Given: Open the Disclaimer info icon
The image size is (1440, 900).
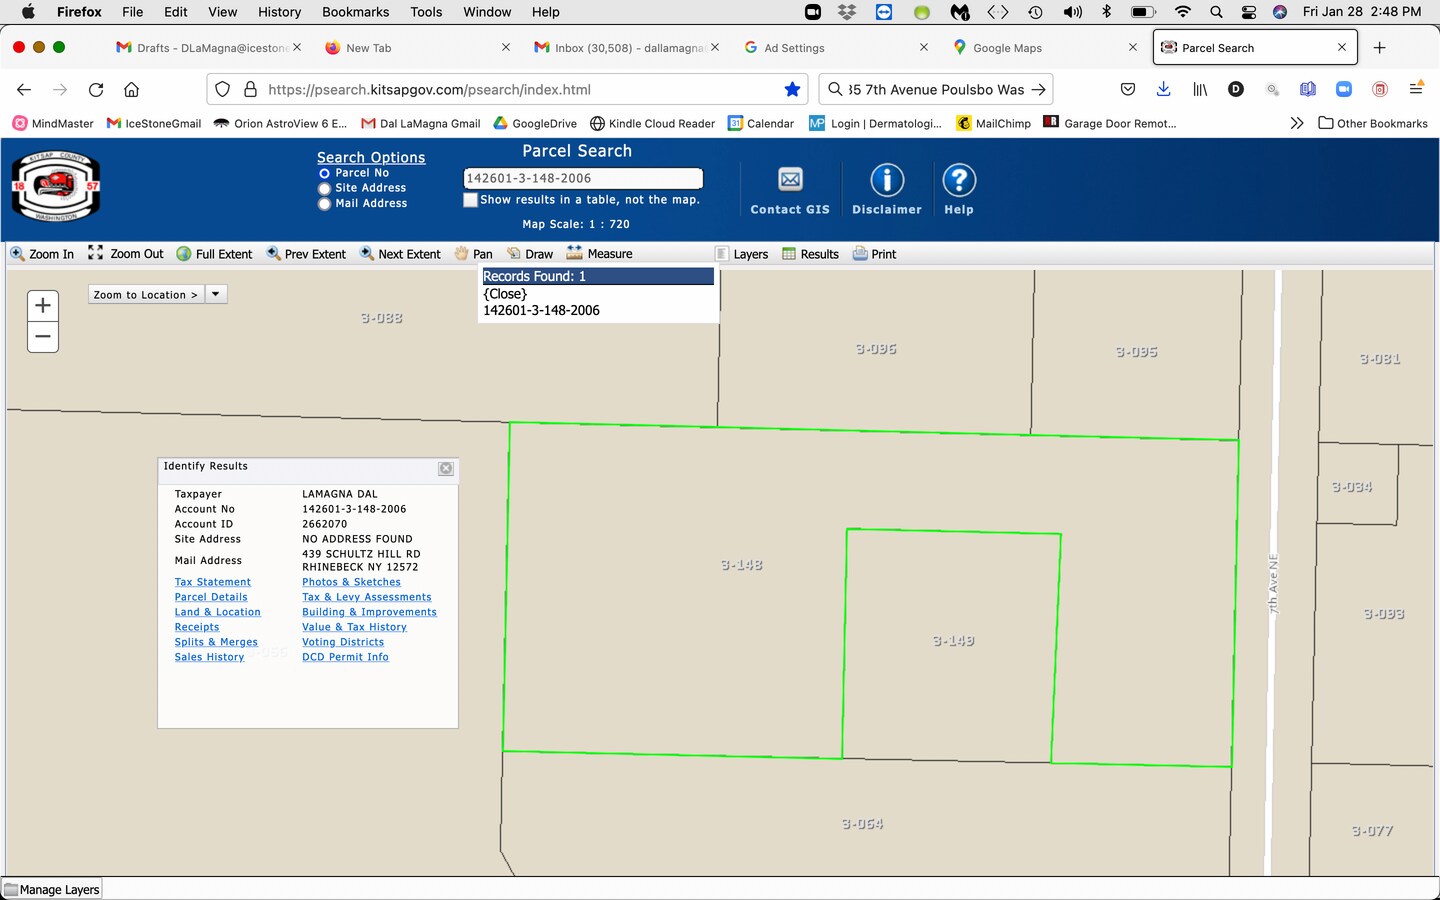Looking at the screenshot, I should pos(886,180).
